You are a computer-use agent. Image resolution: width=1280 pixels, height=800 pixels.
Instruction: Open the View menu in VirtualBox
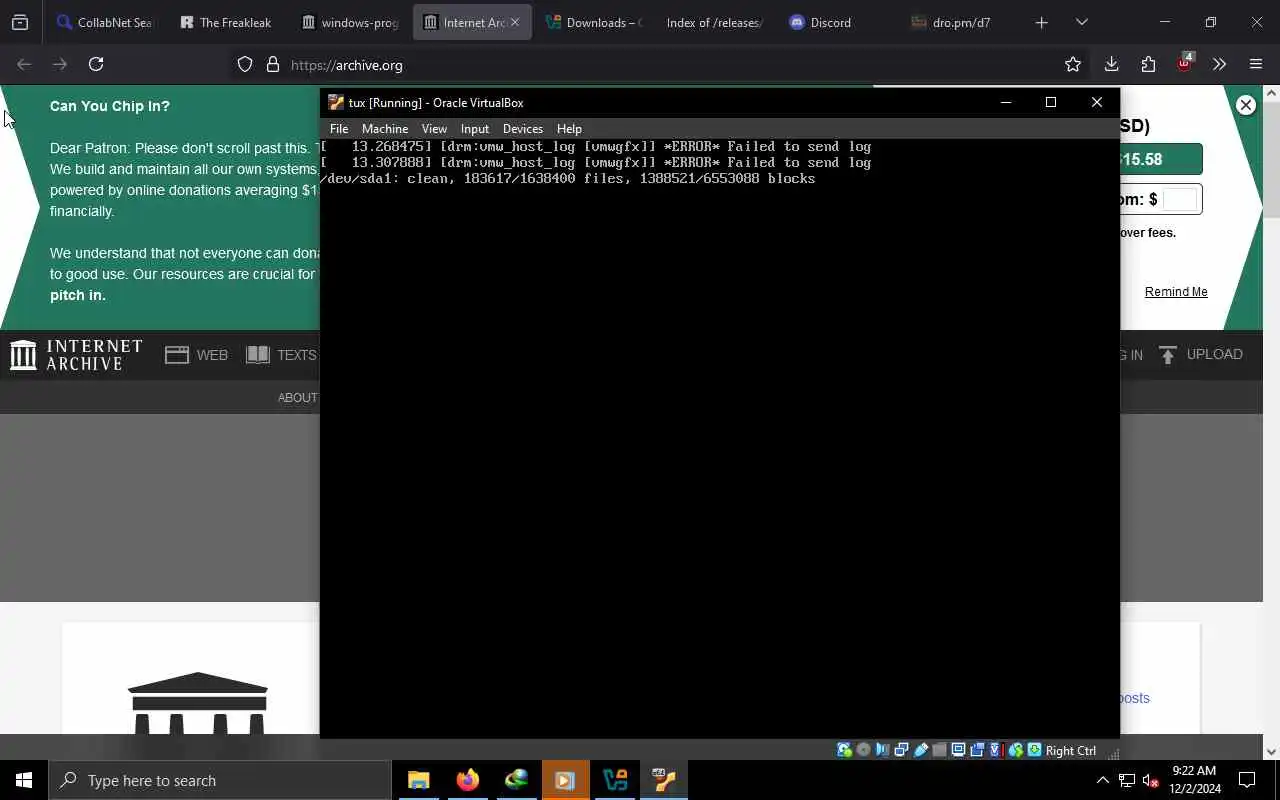434,128
